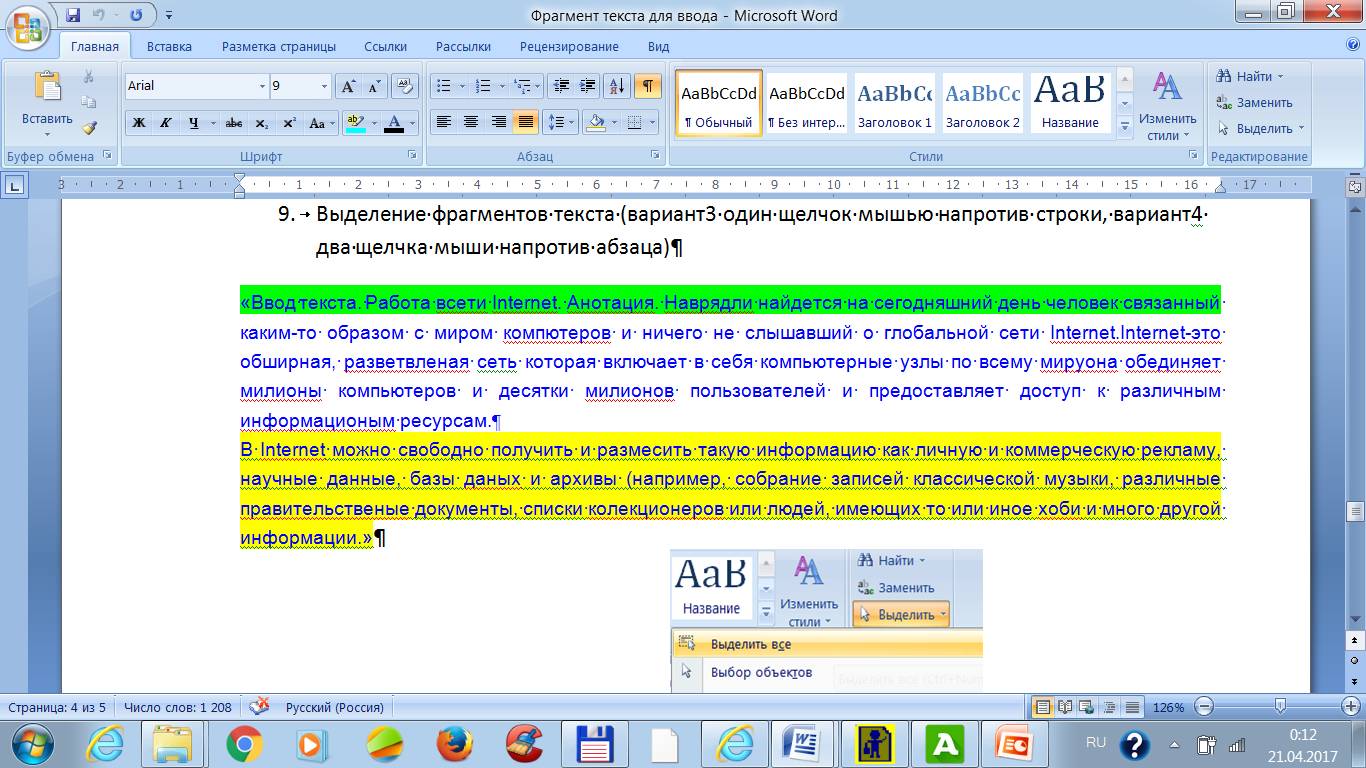Redo the last action
Viewport: 1366px width, 768px height.
[136, 15]
